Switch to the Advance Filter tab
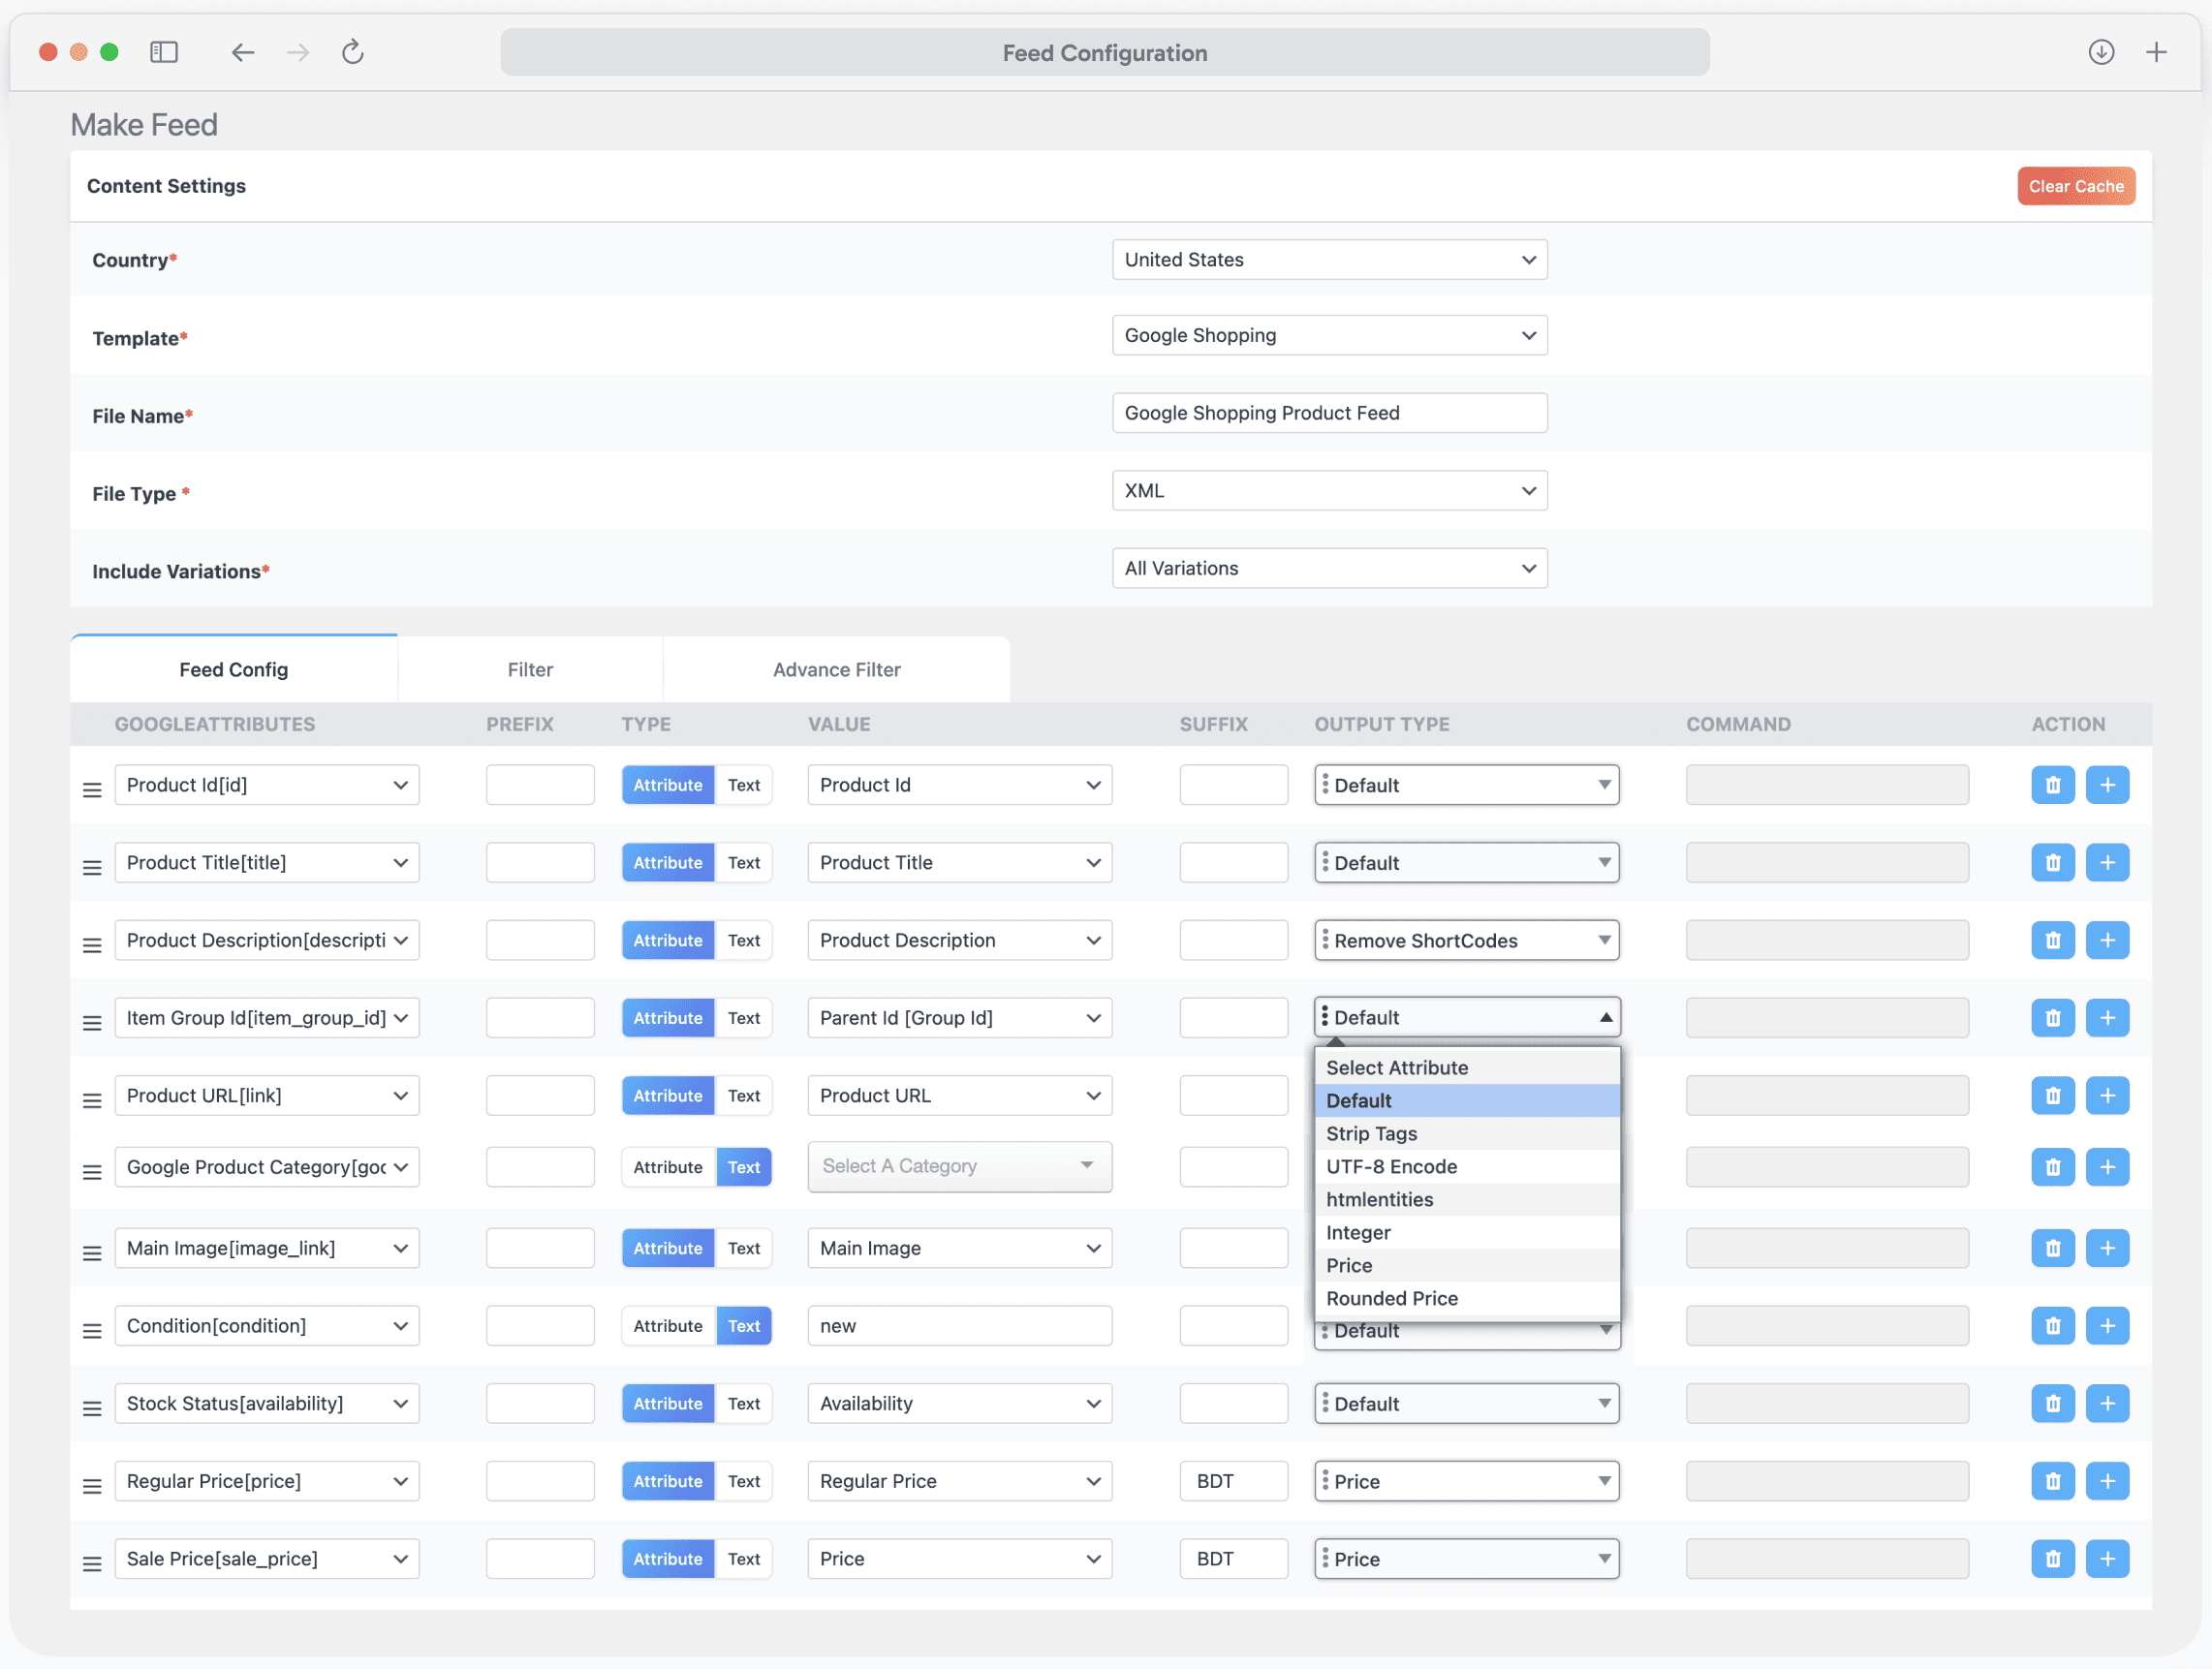The height and width of the screenshot is (1669, 2212). pos(836,669)
